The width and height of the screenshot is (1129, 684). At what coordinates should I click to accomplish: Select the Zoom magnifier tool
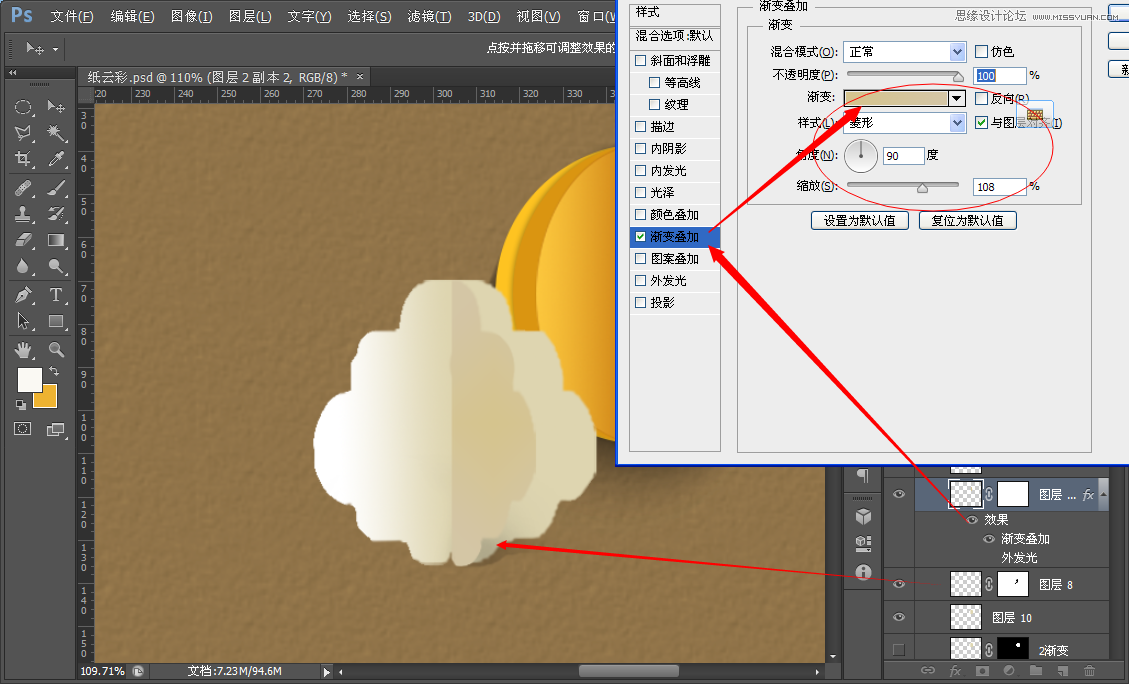[56, 350]
